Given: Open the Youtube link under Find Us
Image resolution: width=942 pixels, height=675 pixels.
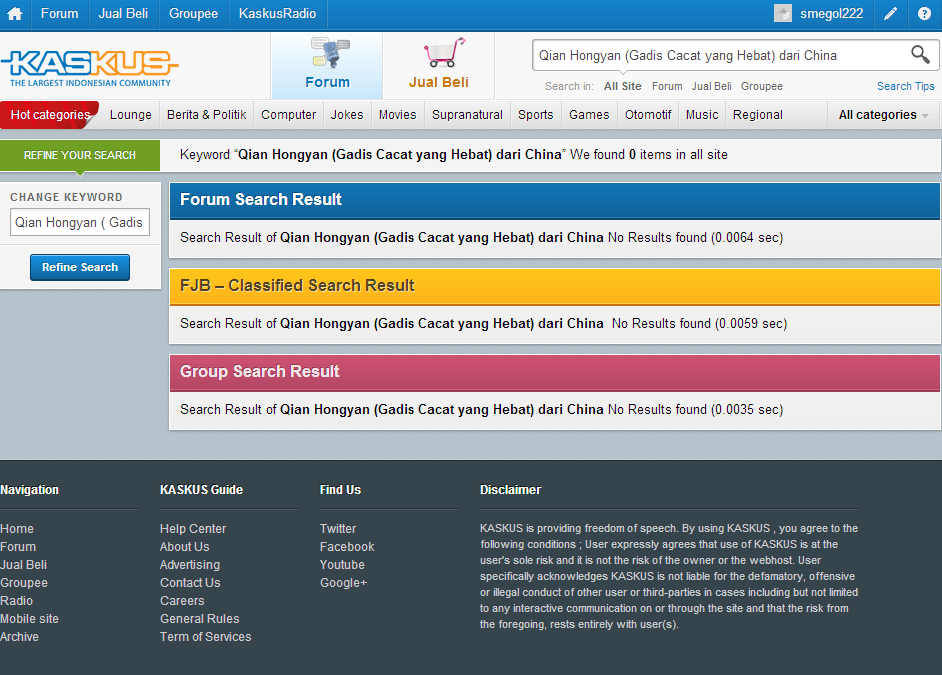Looking at the screenshot, I should click(x=342, y=565).
